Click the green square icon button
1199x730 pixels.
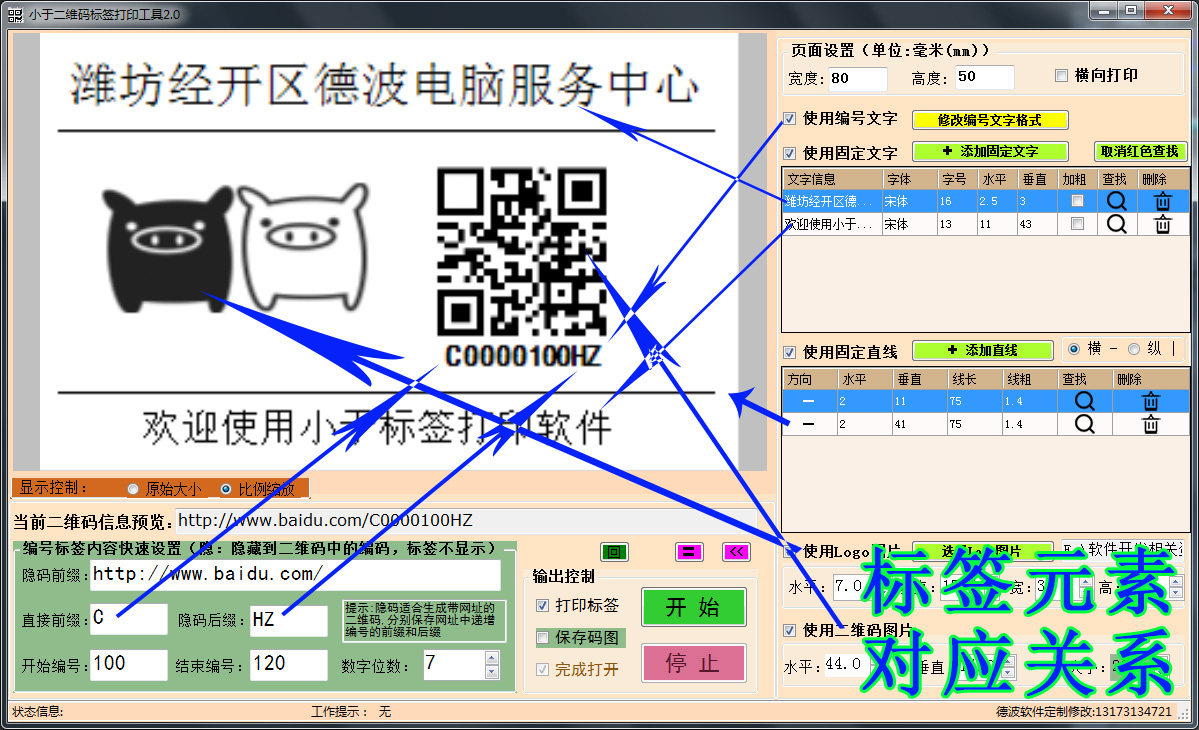point(615,552)
